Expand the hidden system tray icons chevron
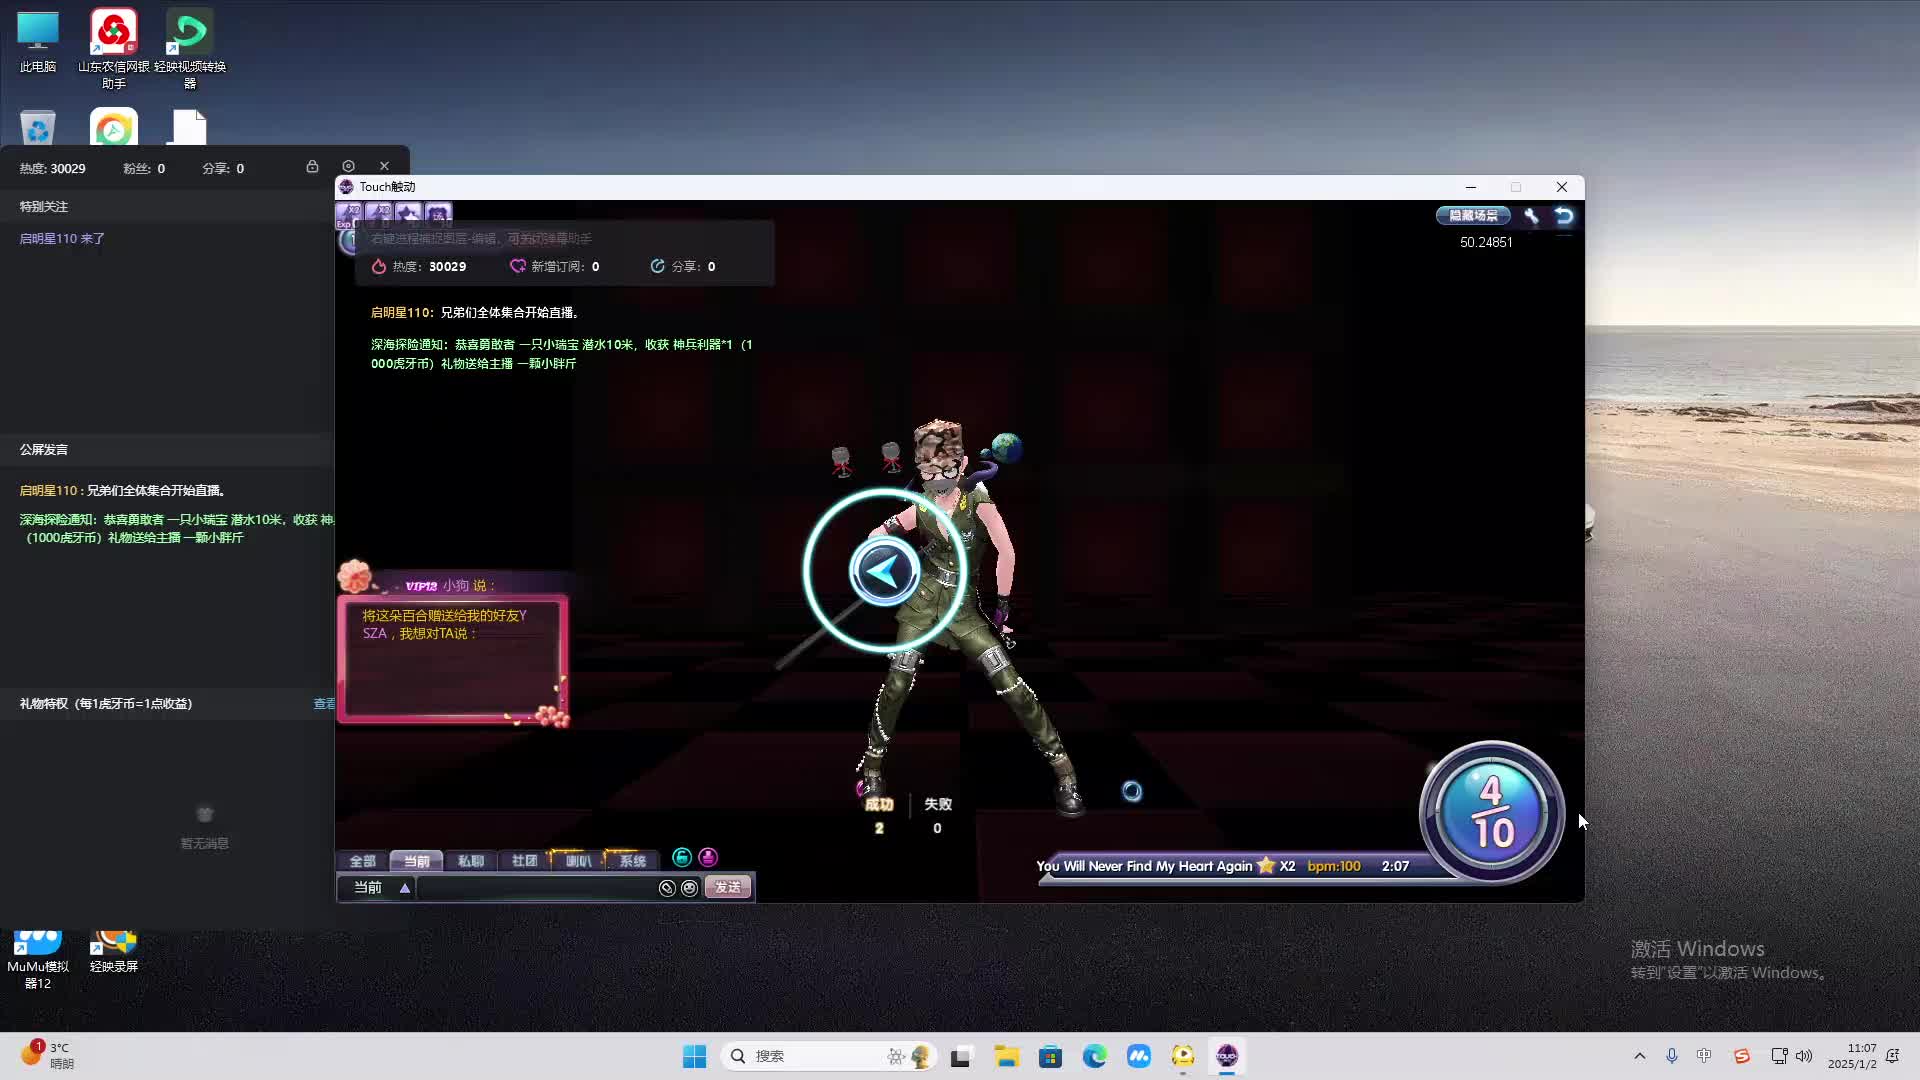Image resolution: width=1920 pixels, height=1080 pixels. click(x=1639, y=1056)
